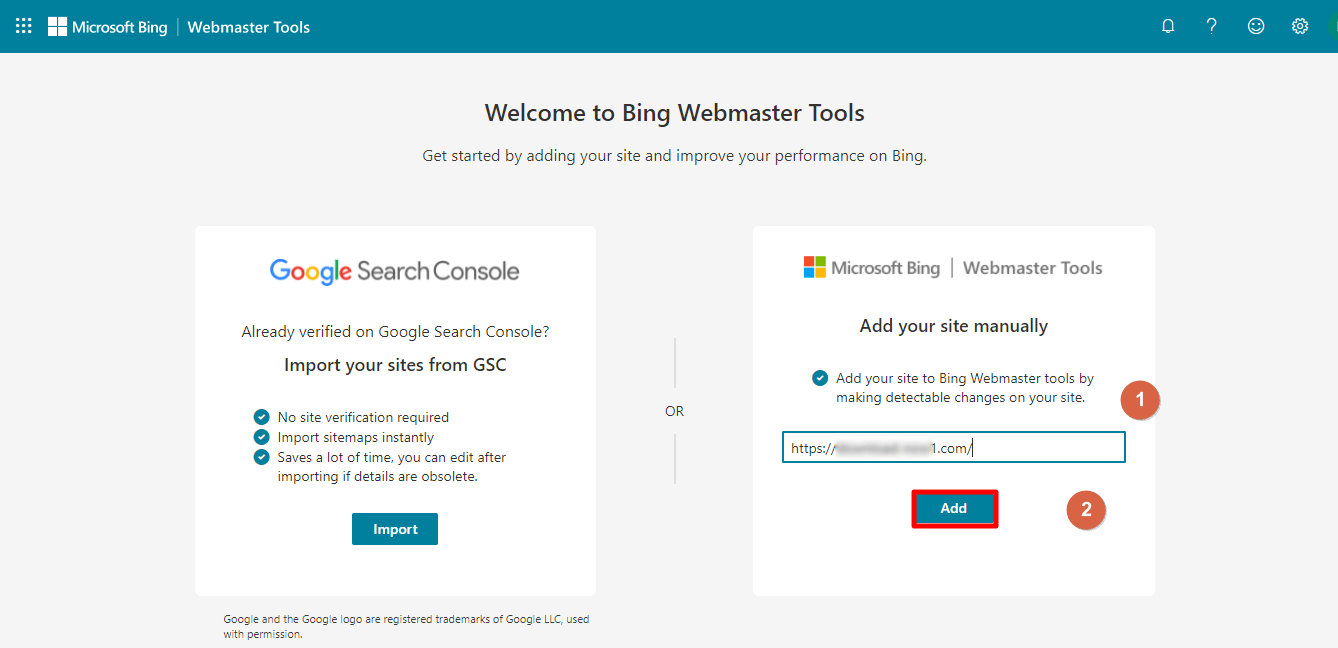Open the app launcher waffle menu
Screen dimensions: 1338x648
(x=24, y=26)
